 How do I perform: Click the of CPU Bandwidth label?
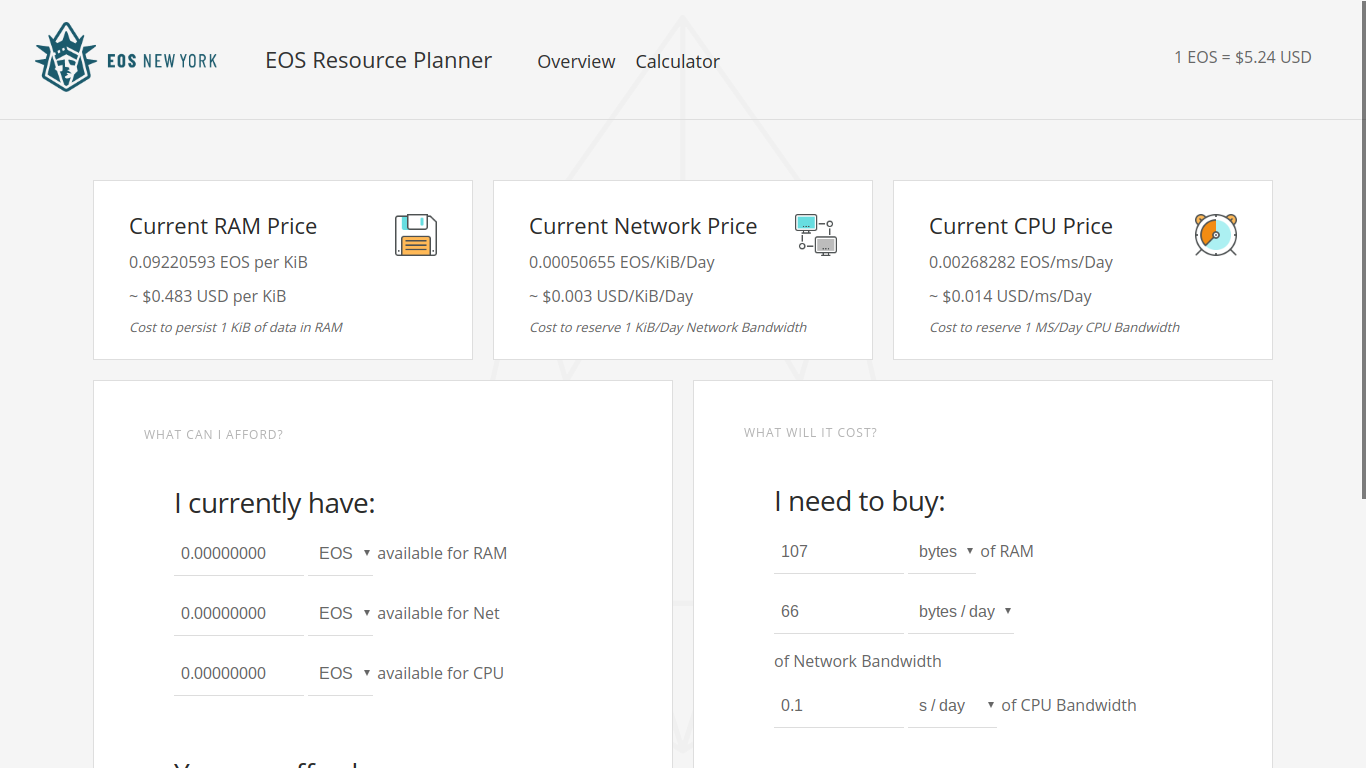click(x=1069, y=706)
